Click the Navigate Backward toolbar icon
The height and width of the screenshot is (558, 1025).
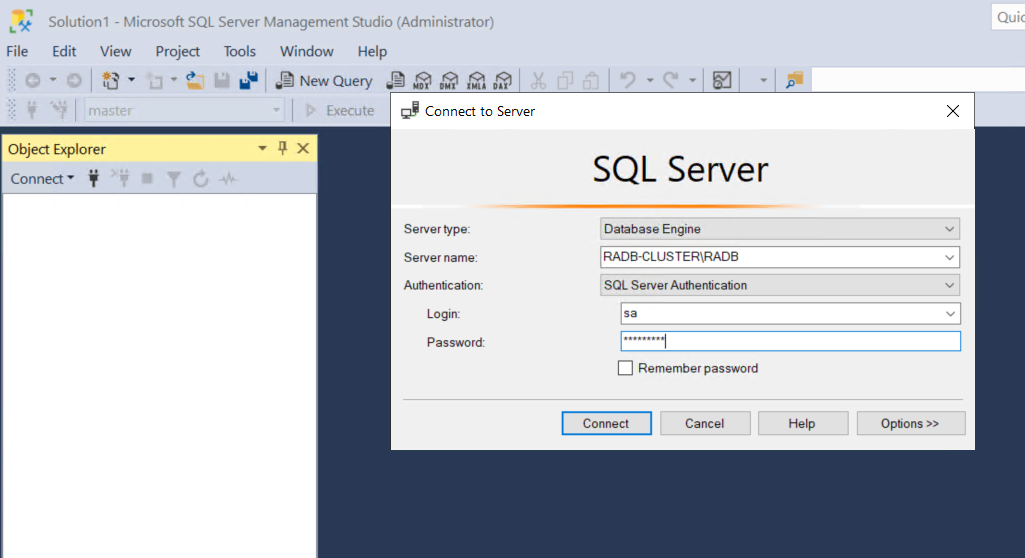[x=33, y=80]
